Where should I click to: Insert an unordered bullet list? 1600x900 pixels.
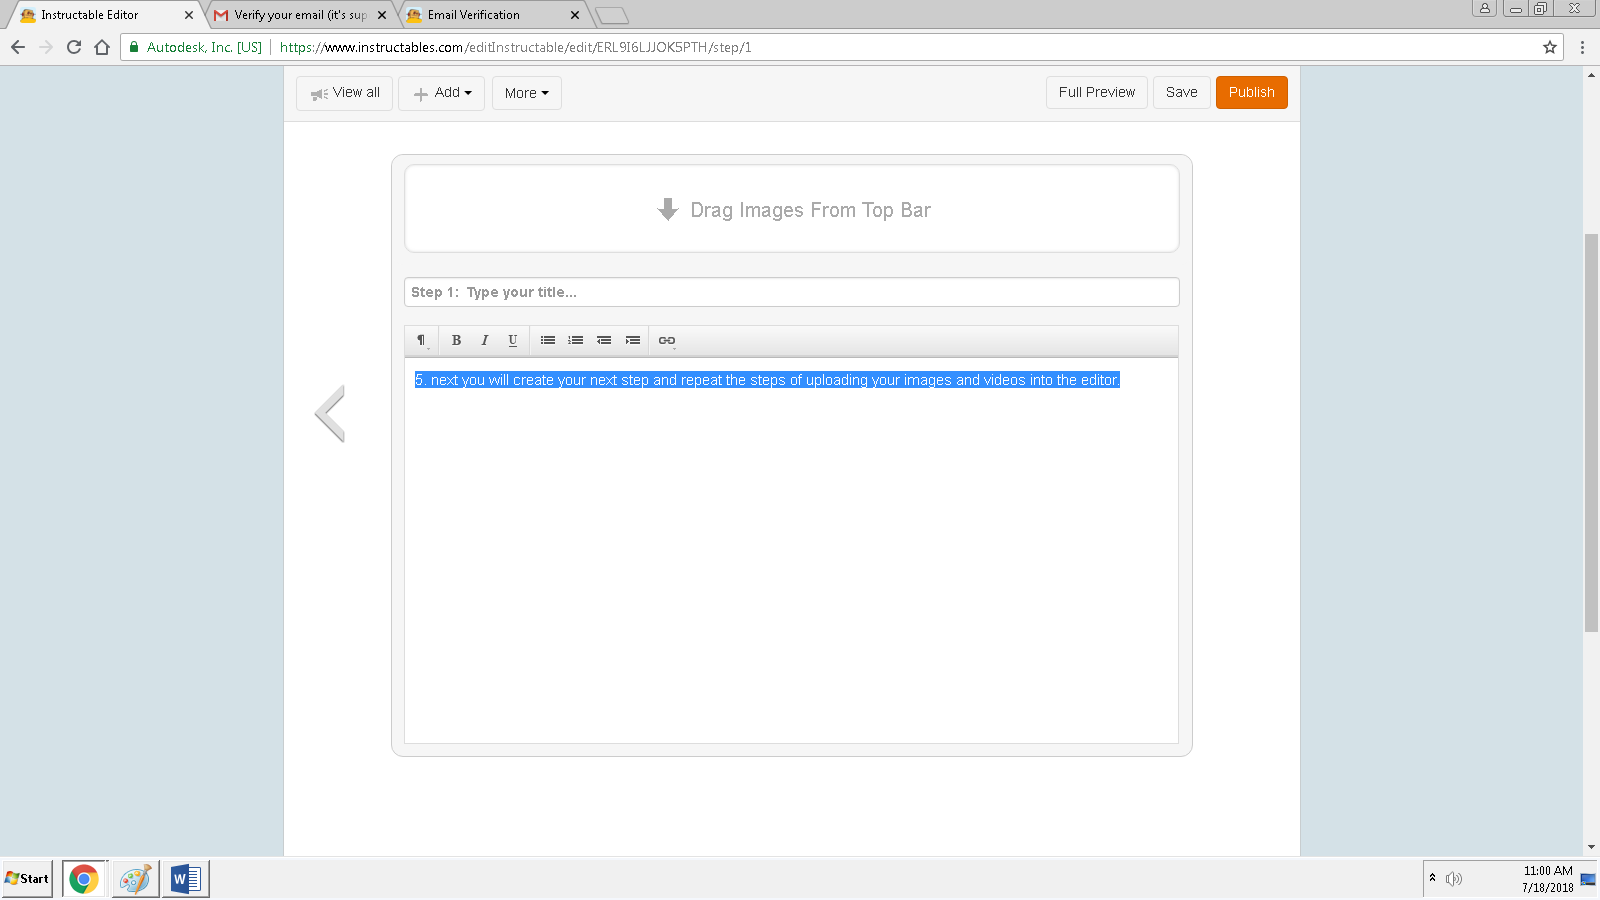pos(548,341)
